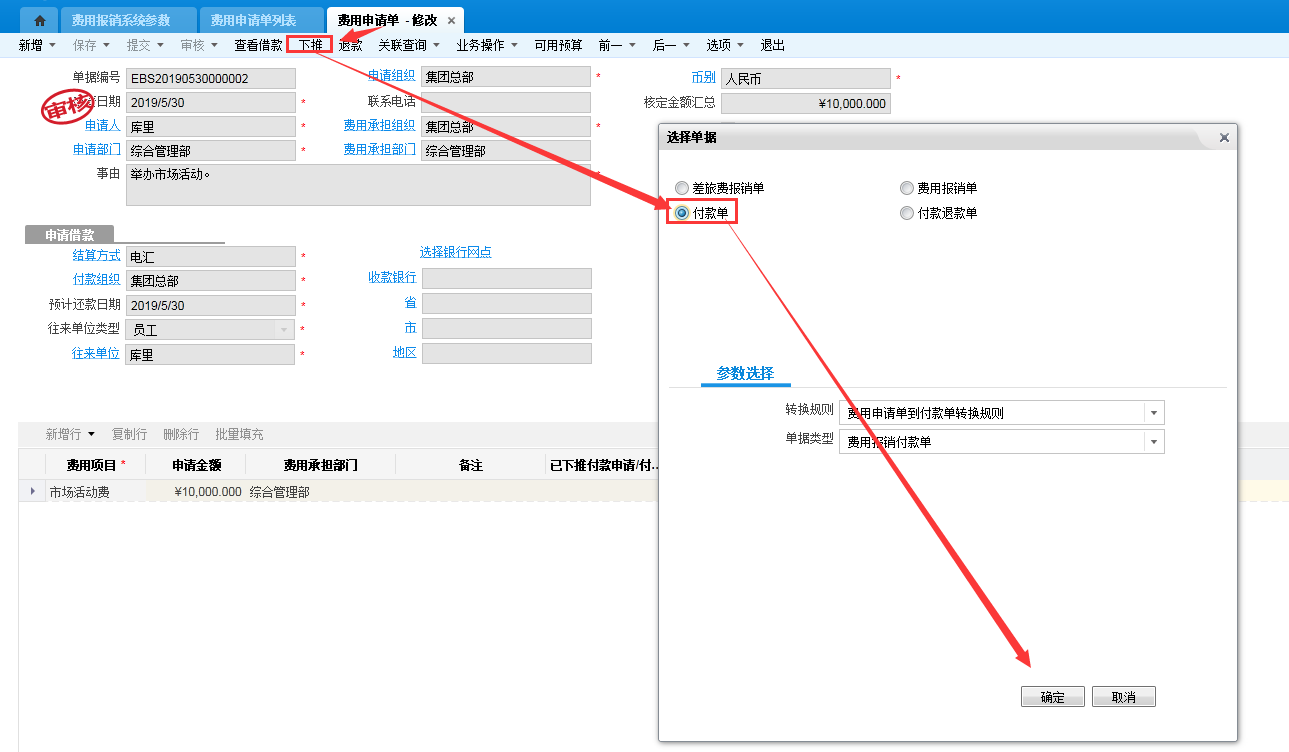Screen dimensions: 1289x752
Task: Switch to the 费用申请单列表 tab
Action: [260, 21]
